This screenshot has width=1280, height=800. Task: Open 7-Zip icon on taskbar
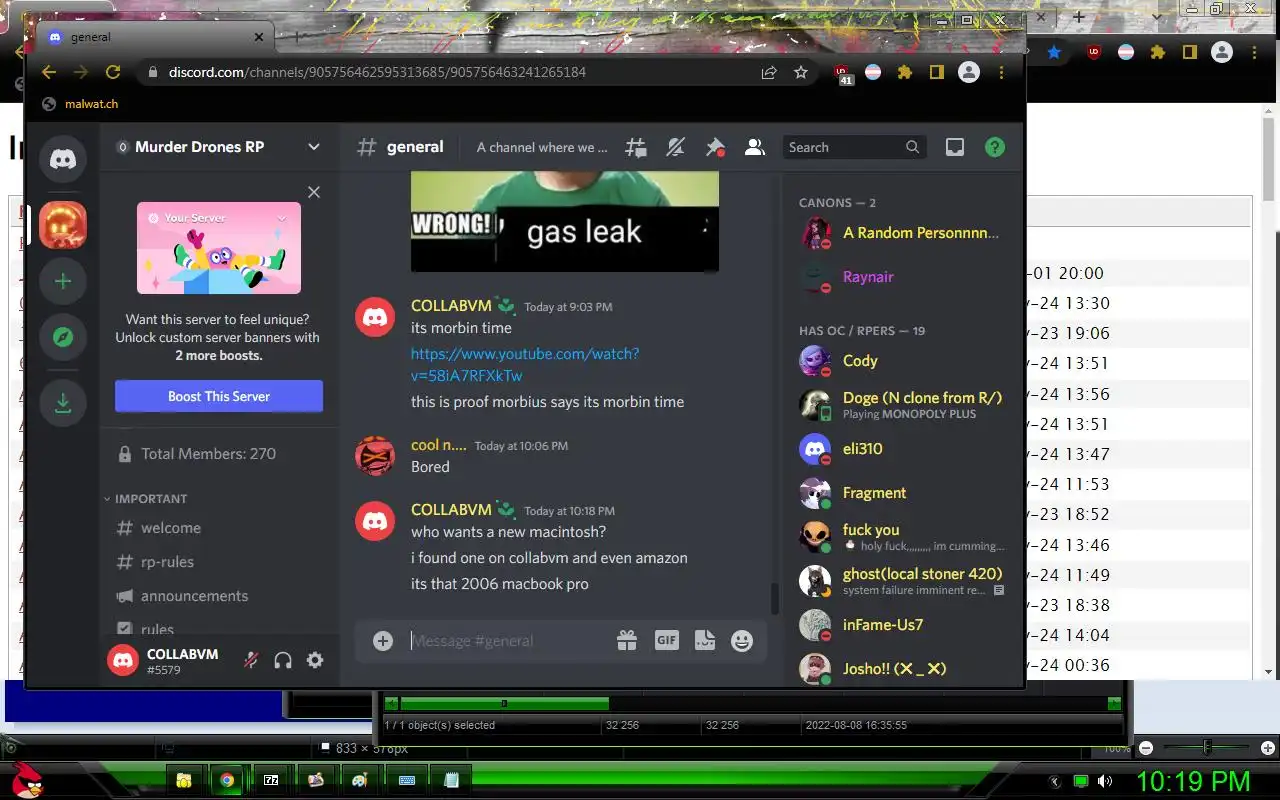pyautogui.click(x=271, y=780)
